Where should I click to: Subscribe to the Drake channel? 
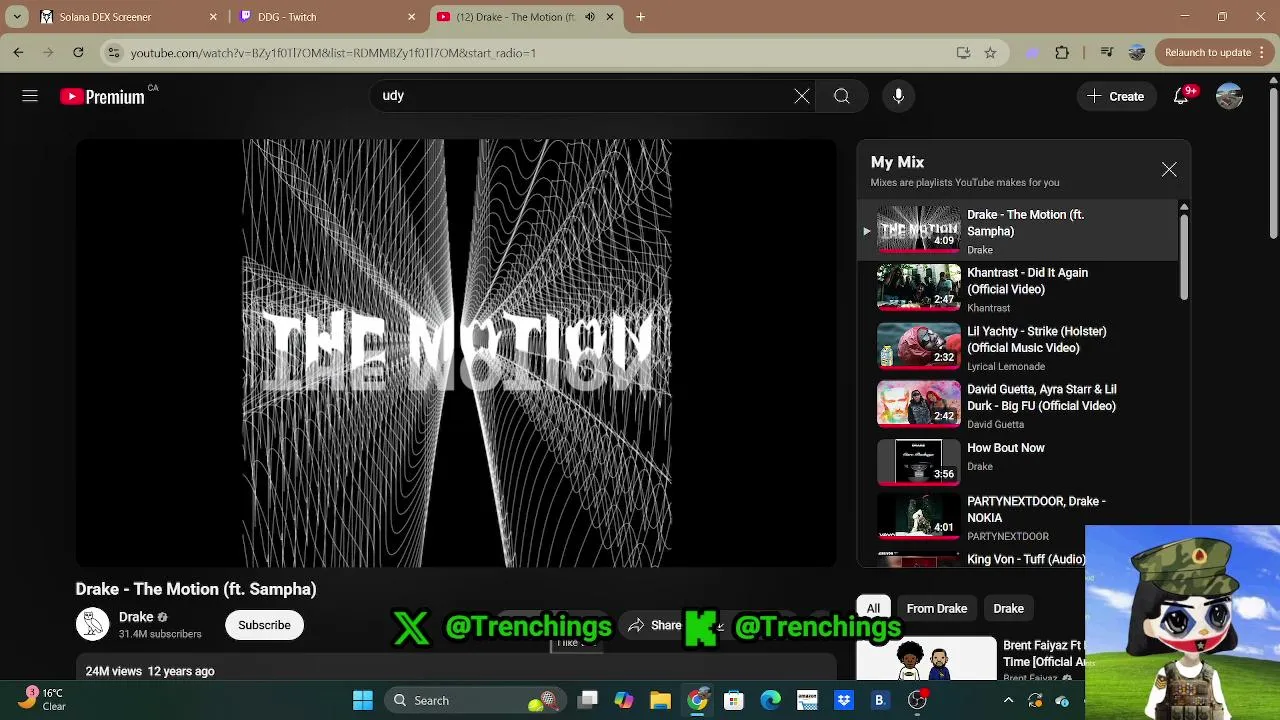coord(264,625)
